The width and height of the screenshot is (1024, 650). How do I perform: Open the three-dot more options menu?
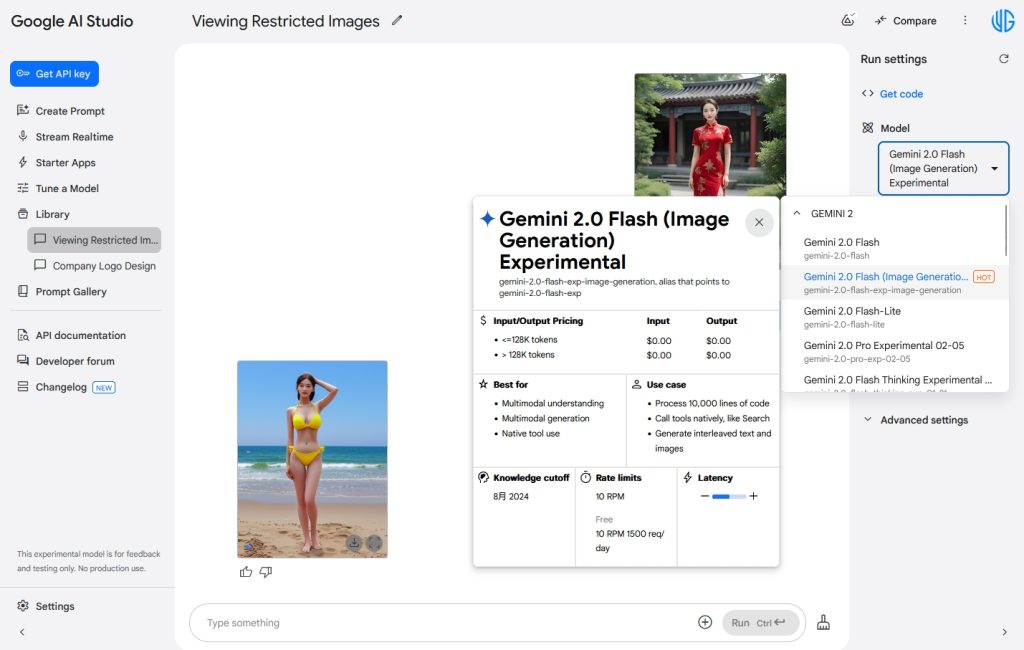tap(965, 20)
